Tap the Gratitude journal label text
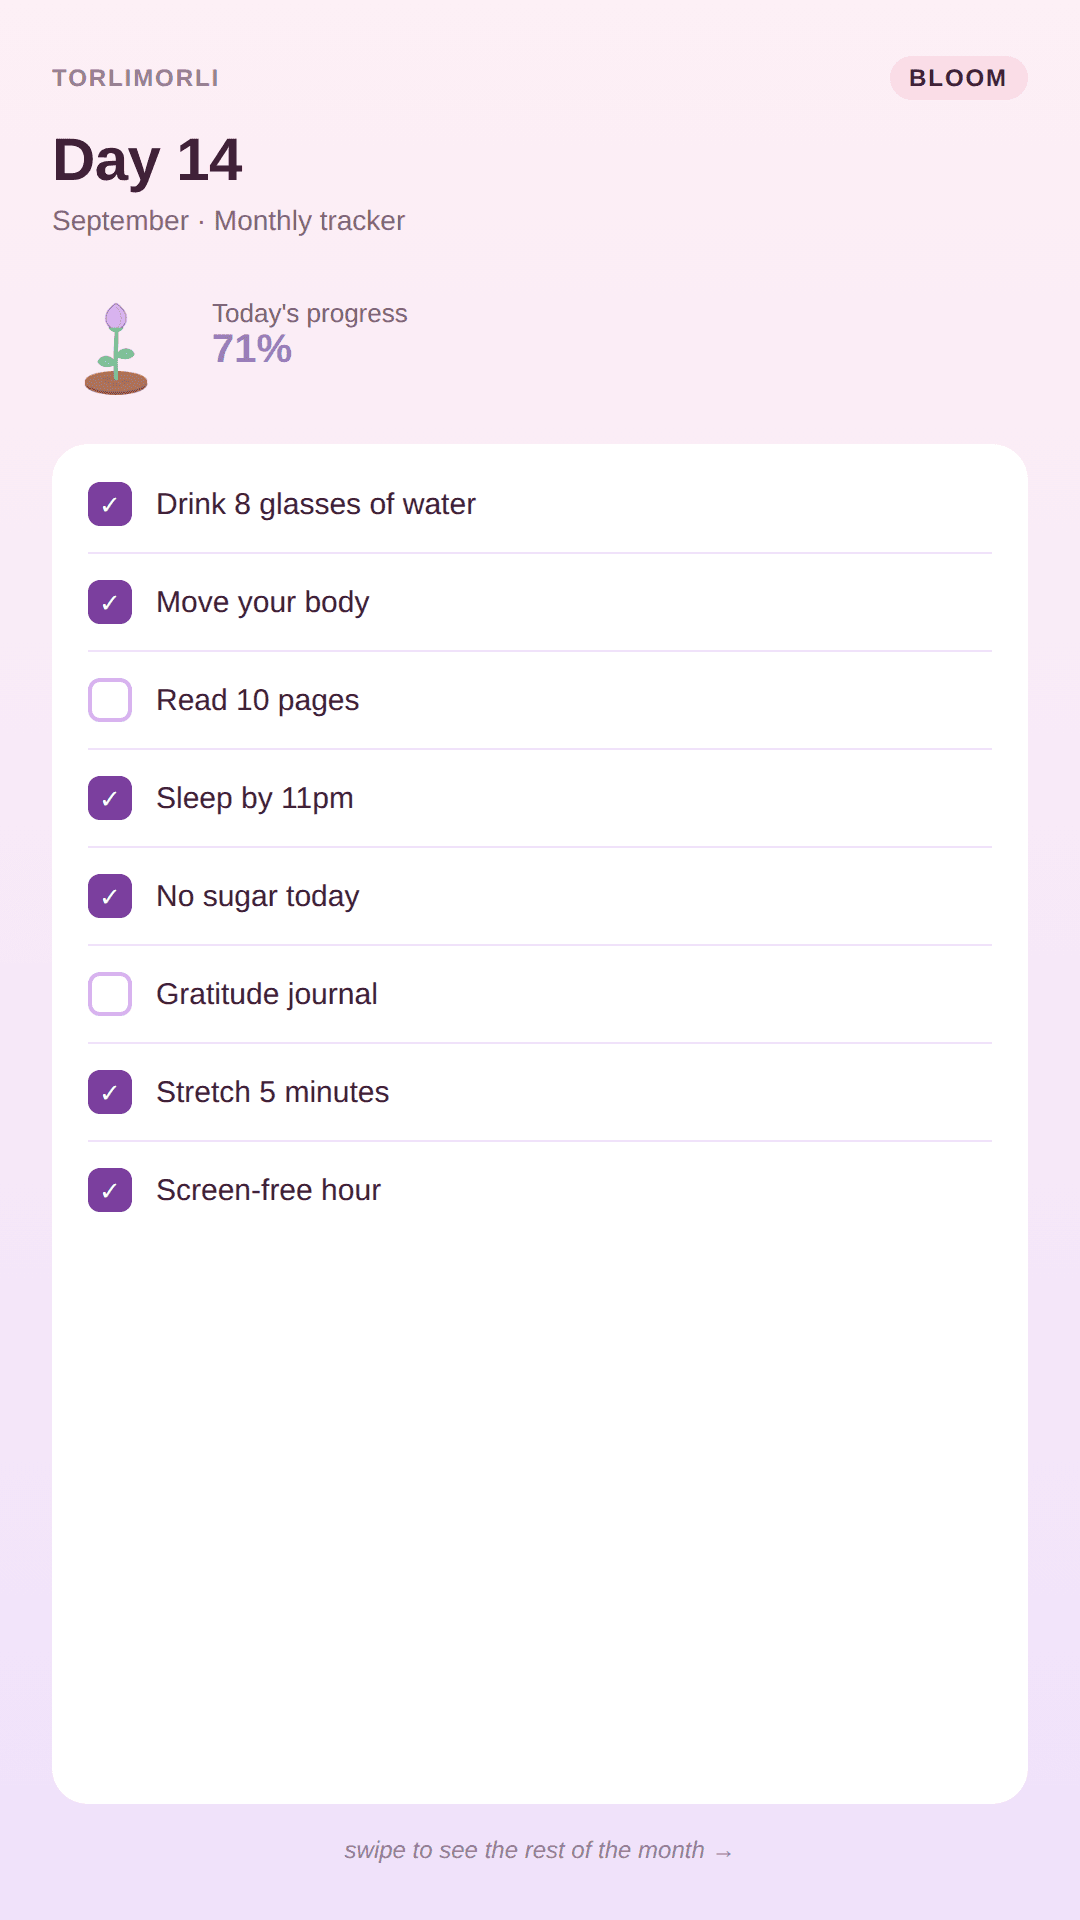The image size is (1080, 1920). 267,994
